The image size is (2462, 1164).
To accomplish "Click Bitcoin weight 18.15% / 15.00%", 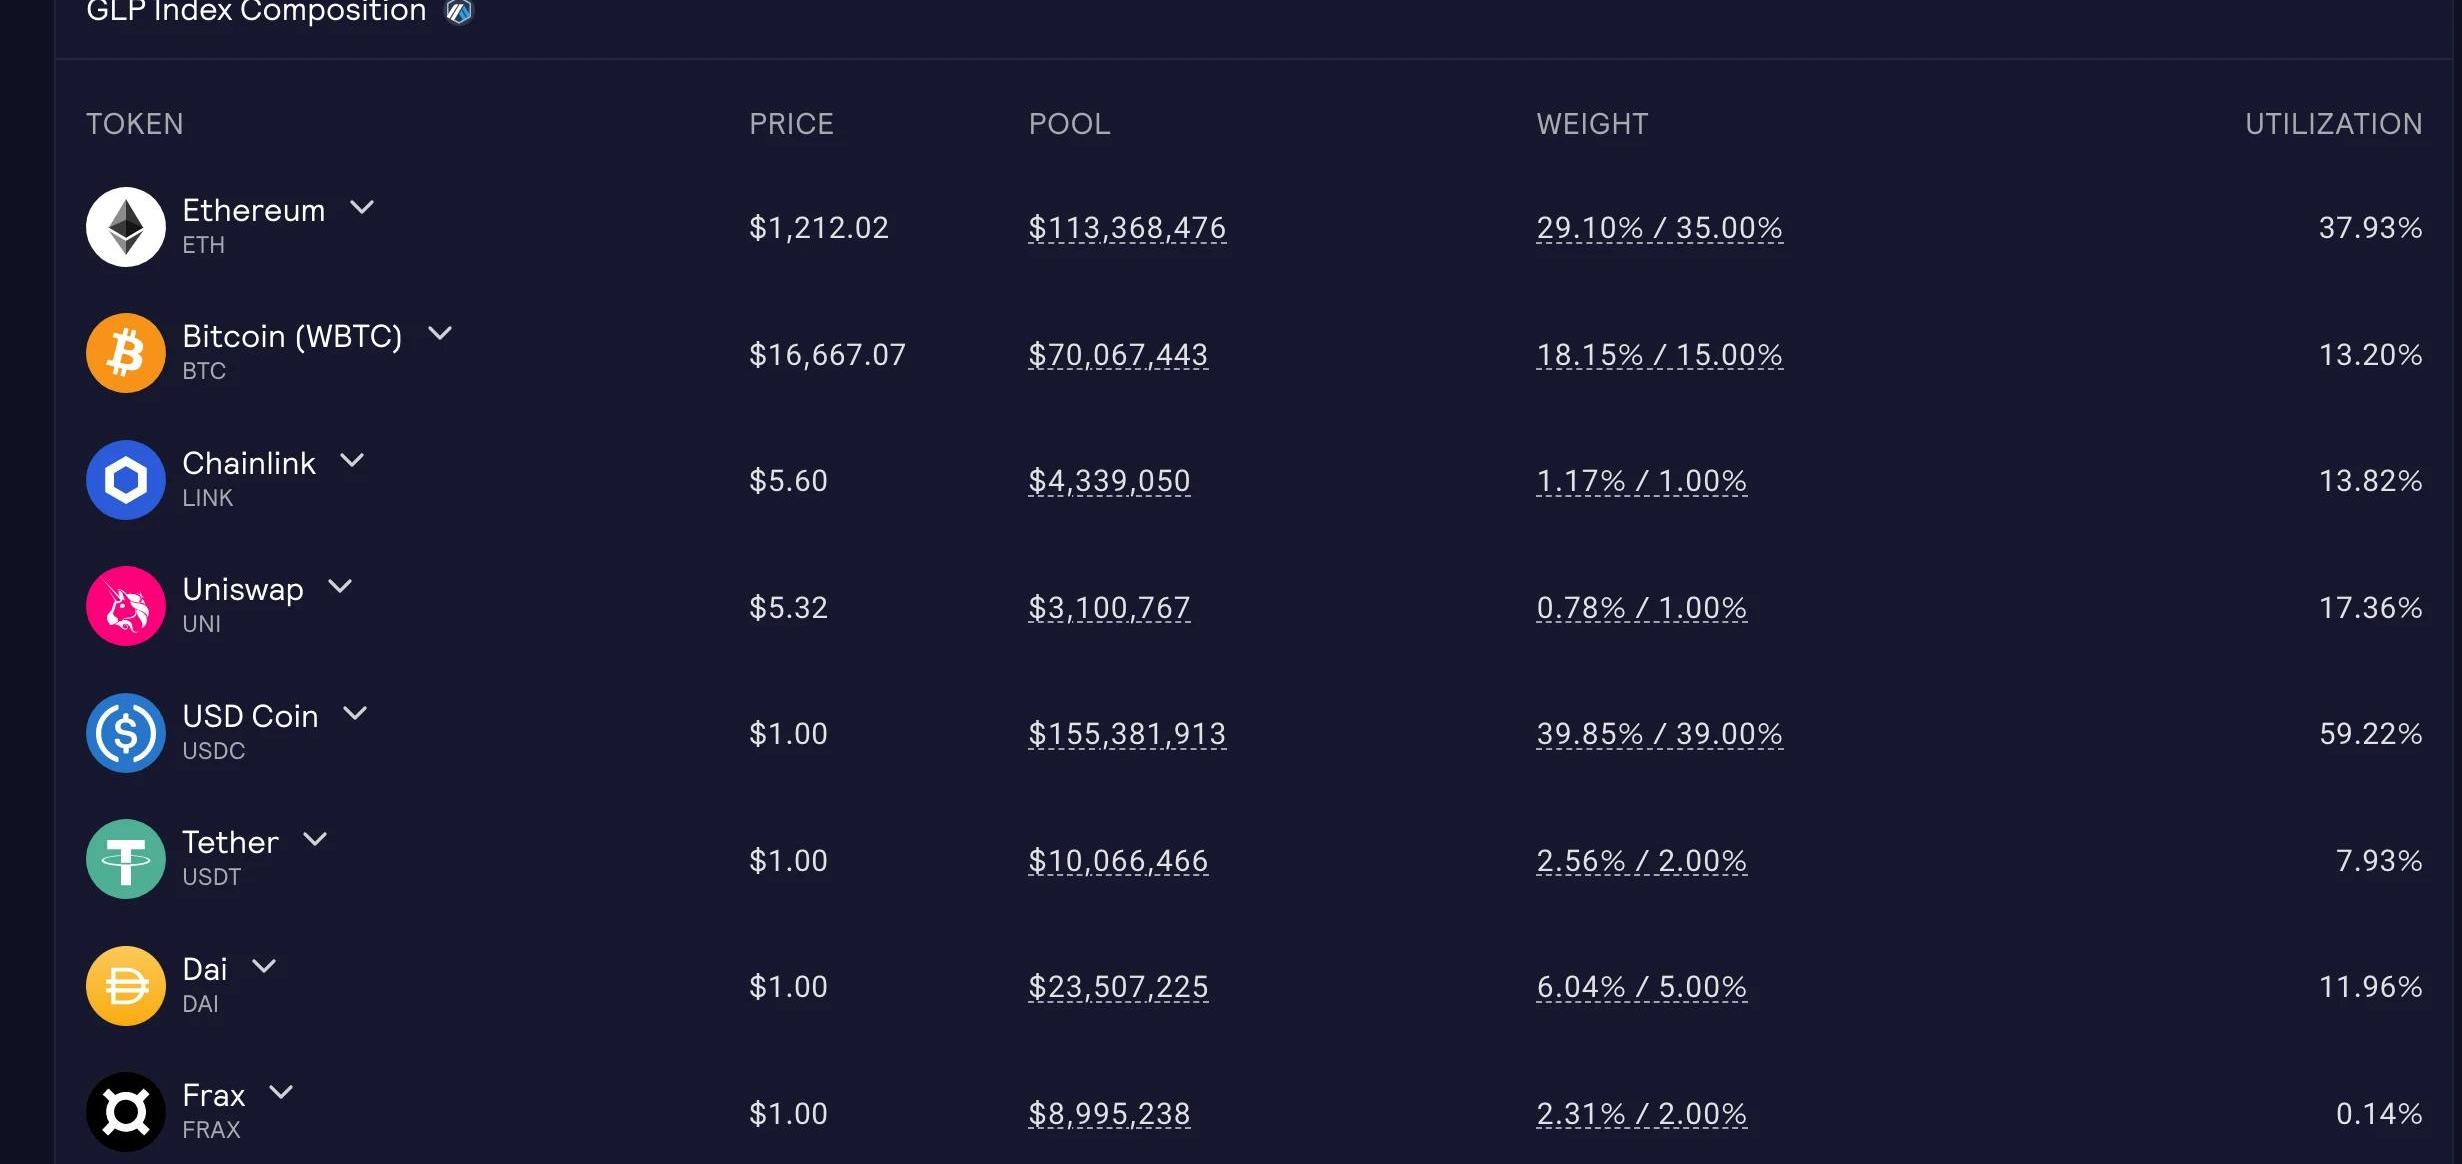I will [x=1659, y=355].
